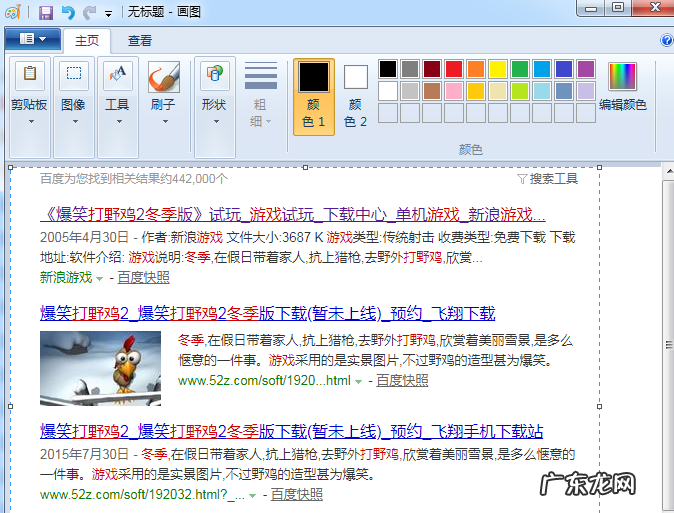Image resolution: width=674 pixels, height=513 pixels.
Task: Pick the green palette swatch
Action: (x=520, y=69)
